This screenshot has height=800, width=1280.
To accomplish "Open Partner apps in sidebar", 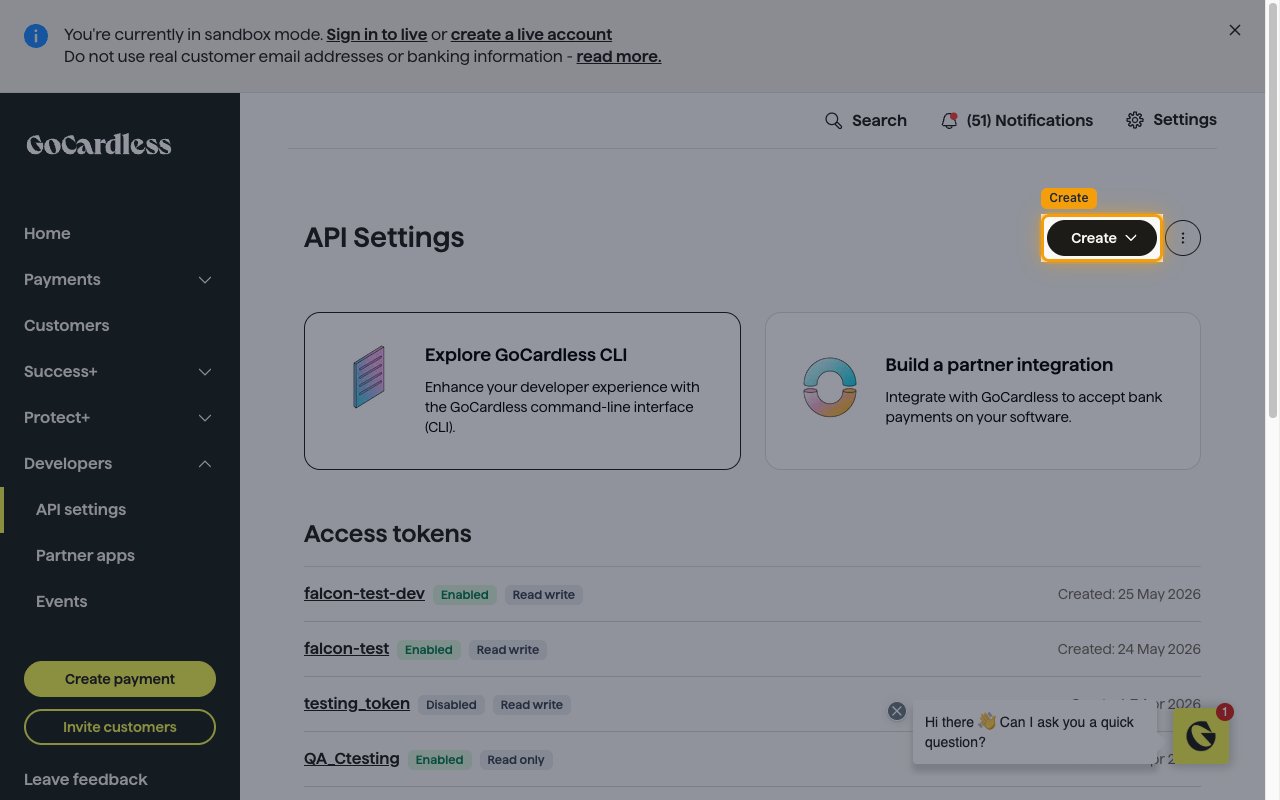I will tap(85, 555).
